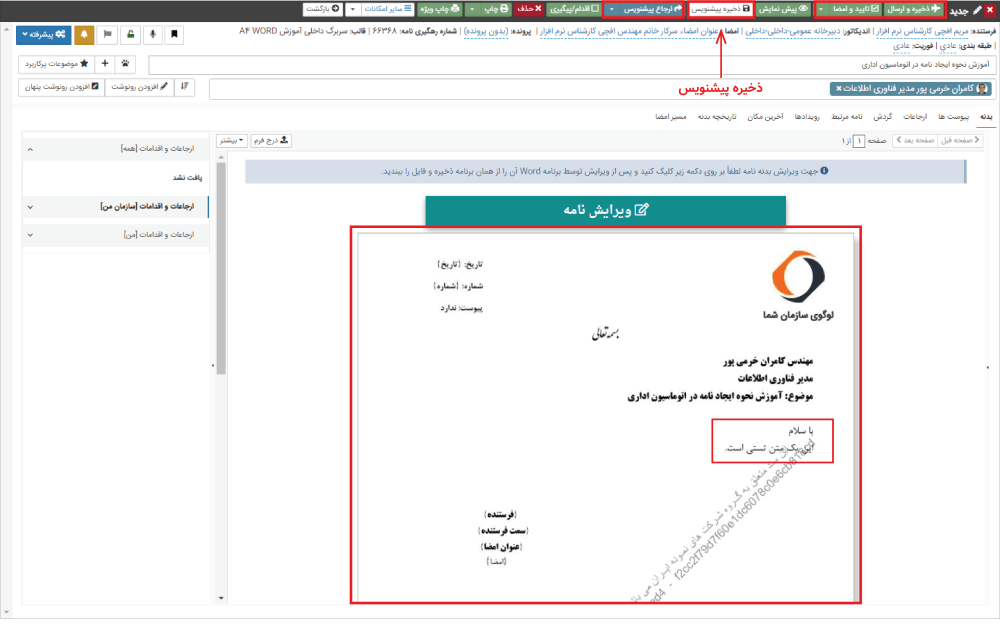1000x626 pixels.
Task: Click the letter subject input field
Action: tap(570, 64)
